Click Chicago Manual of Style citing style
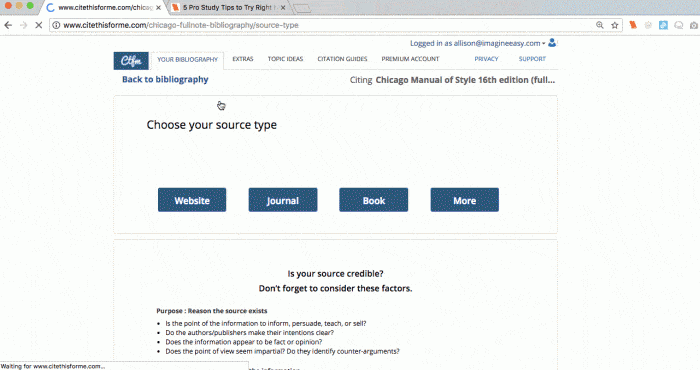This screenshot has height=370, width=700. (465, 80)
